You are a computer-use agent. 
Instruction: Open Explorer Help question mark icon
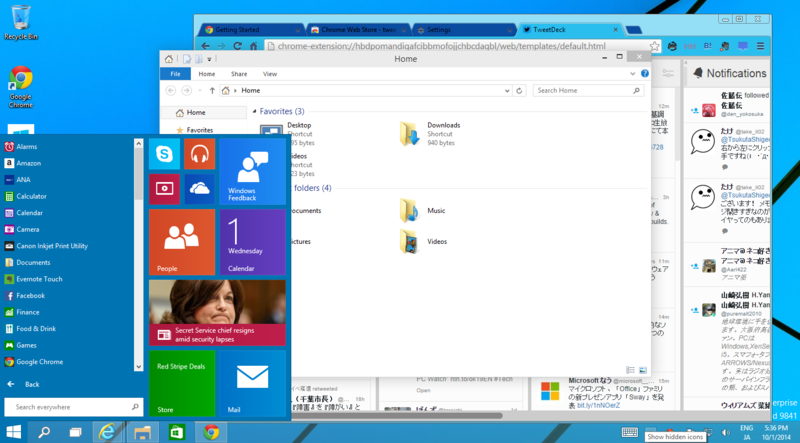(x=645, y=73)
